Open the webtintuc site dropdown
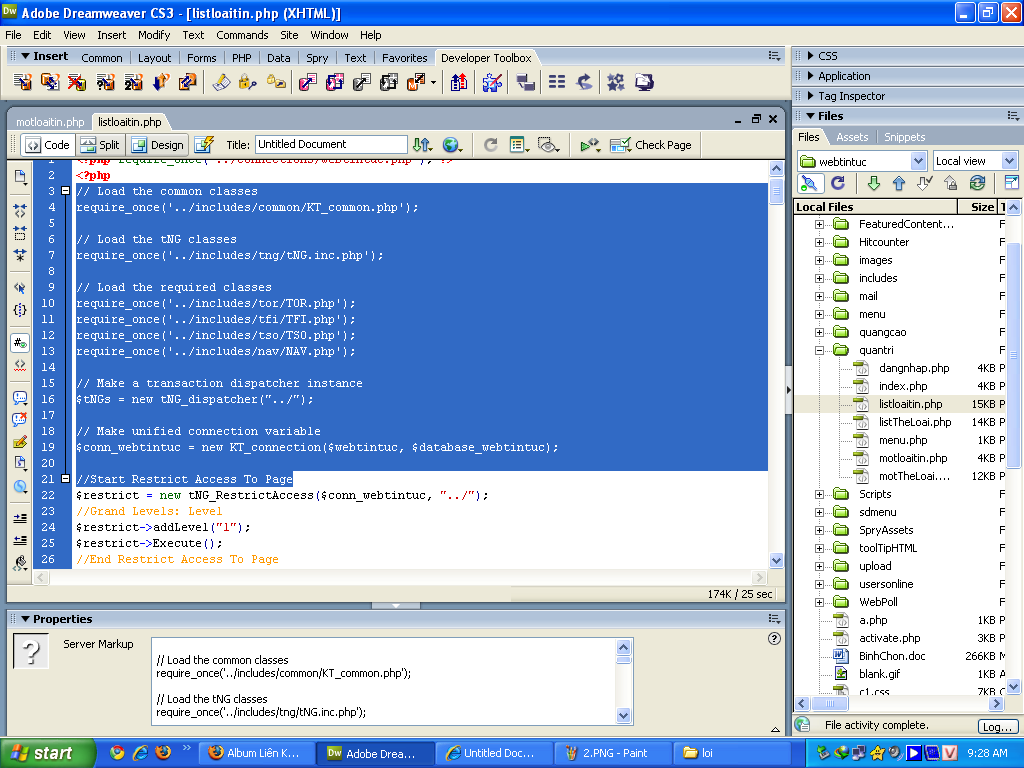The width and height of the screenshot is (1024, 768). click(x=918, y=161)
